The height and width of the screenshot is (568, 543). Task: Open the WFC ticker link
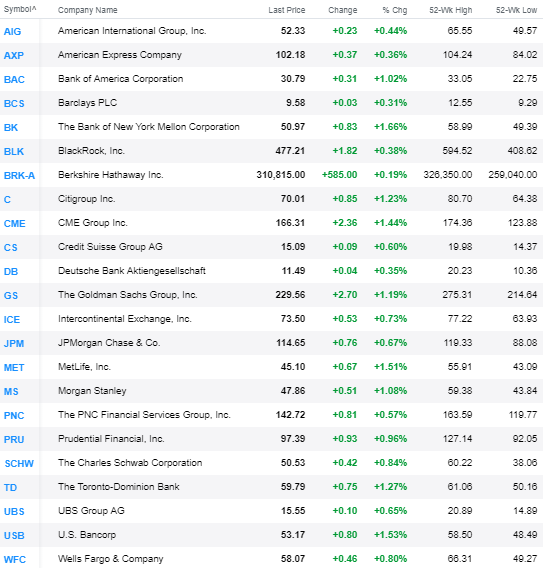(15, 559)
